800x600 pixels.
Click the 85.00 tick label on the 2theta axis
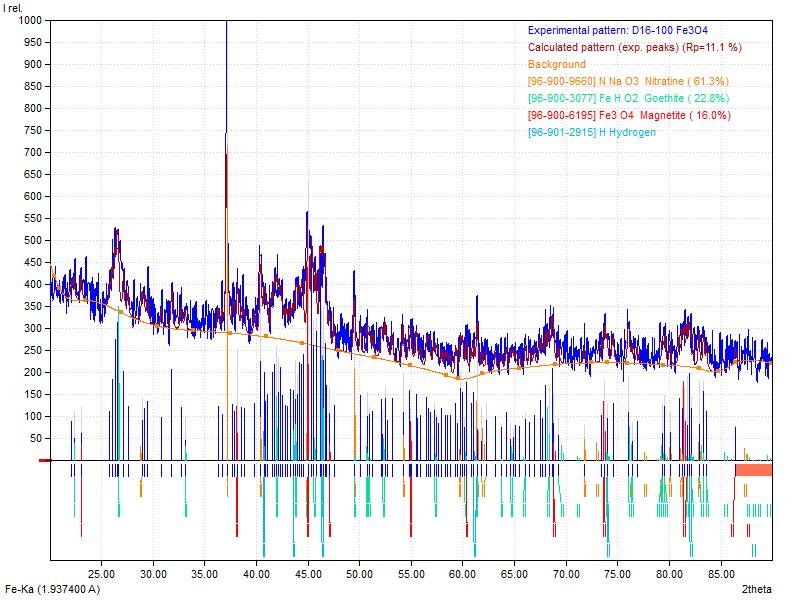click(x=721, y=574)
